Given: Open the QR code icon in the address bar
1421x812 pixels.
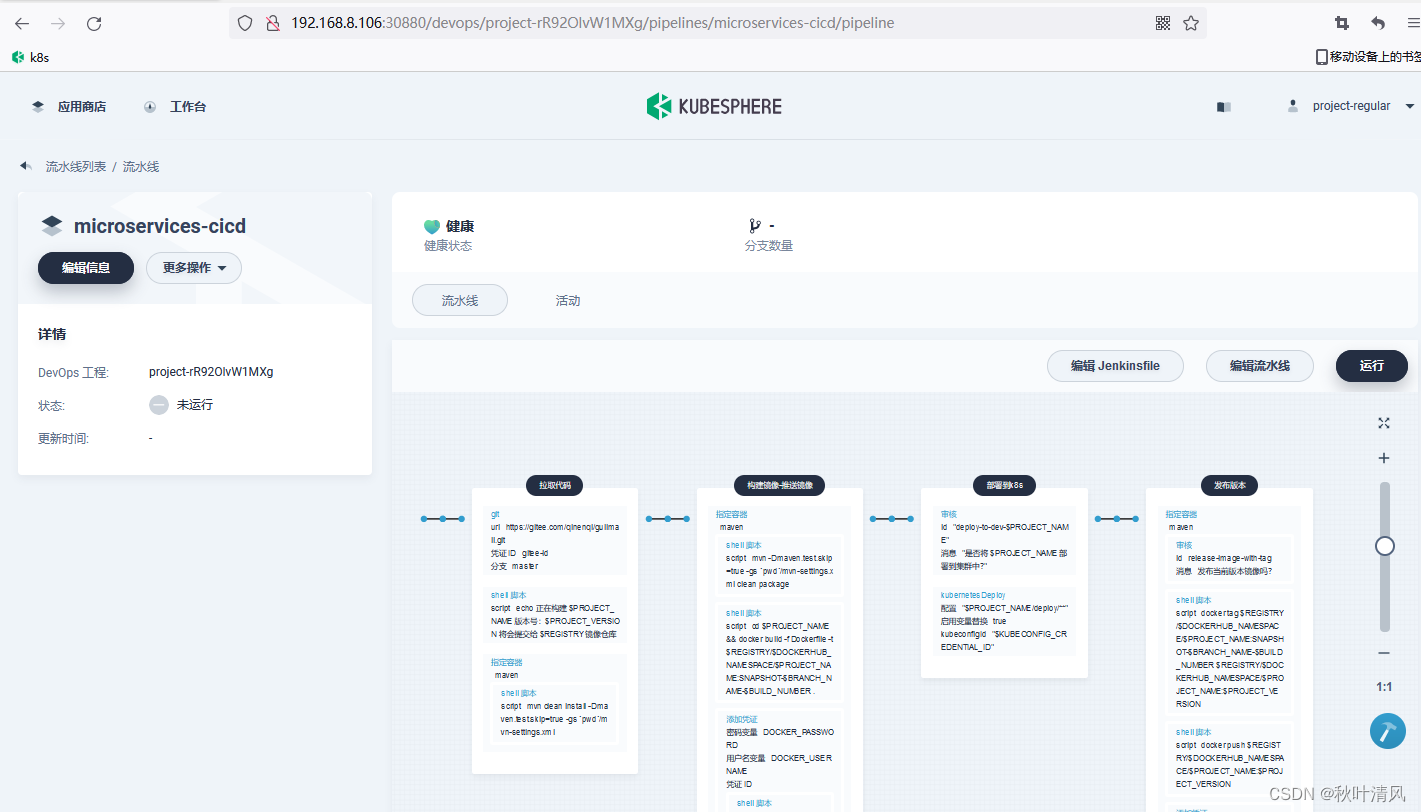Looking at the screenshot, I should tap(1163, 23).
